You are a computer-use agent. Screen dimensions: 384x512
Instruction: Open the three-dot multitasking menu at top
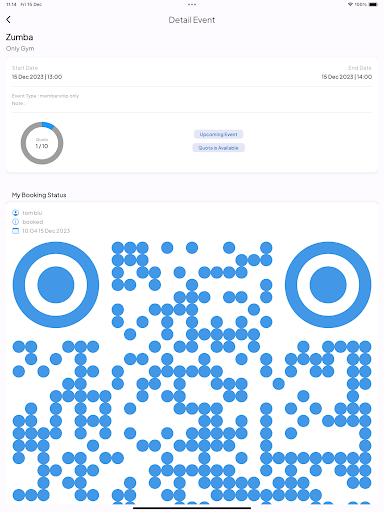click(192, 4)
